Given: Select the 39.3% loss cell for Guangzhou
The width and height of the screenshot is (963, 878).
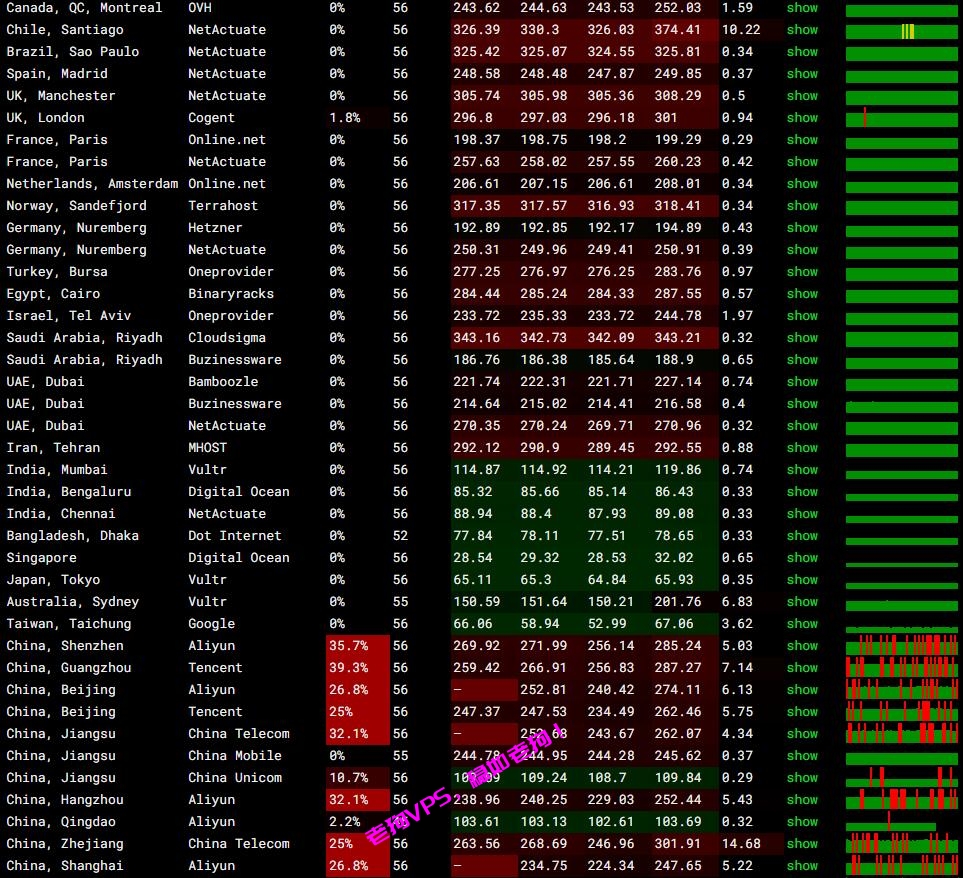Looking at the screenshot, I should click(357, 667).
